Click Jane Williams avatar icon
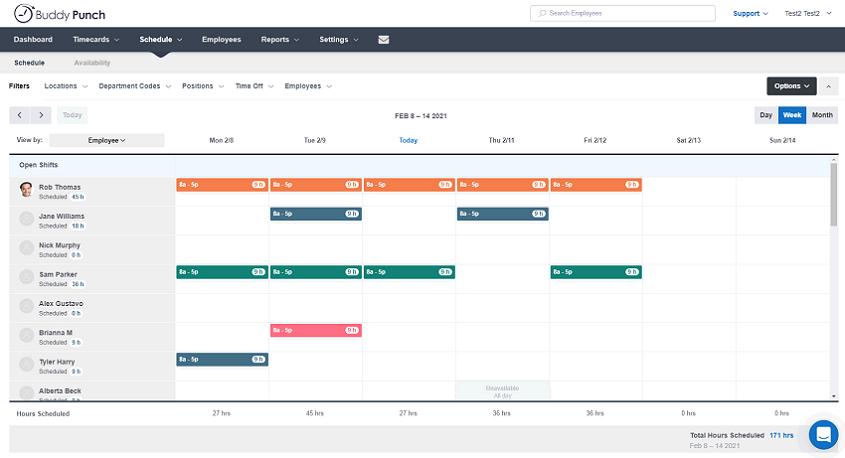 26,219
